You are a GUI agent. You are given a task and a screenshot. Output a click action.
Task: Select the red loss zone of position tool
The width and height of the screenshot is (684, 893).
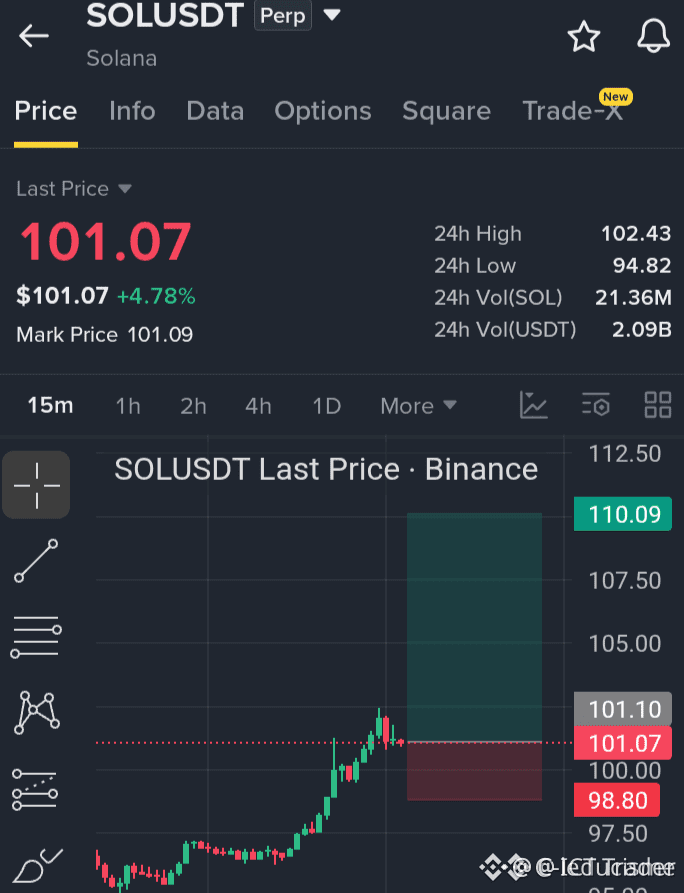pos(474,771)
